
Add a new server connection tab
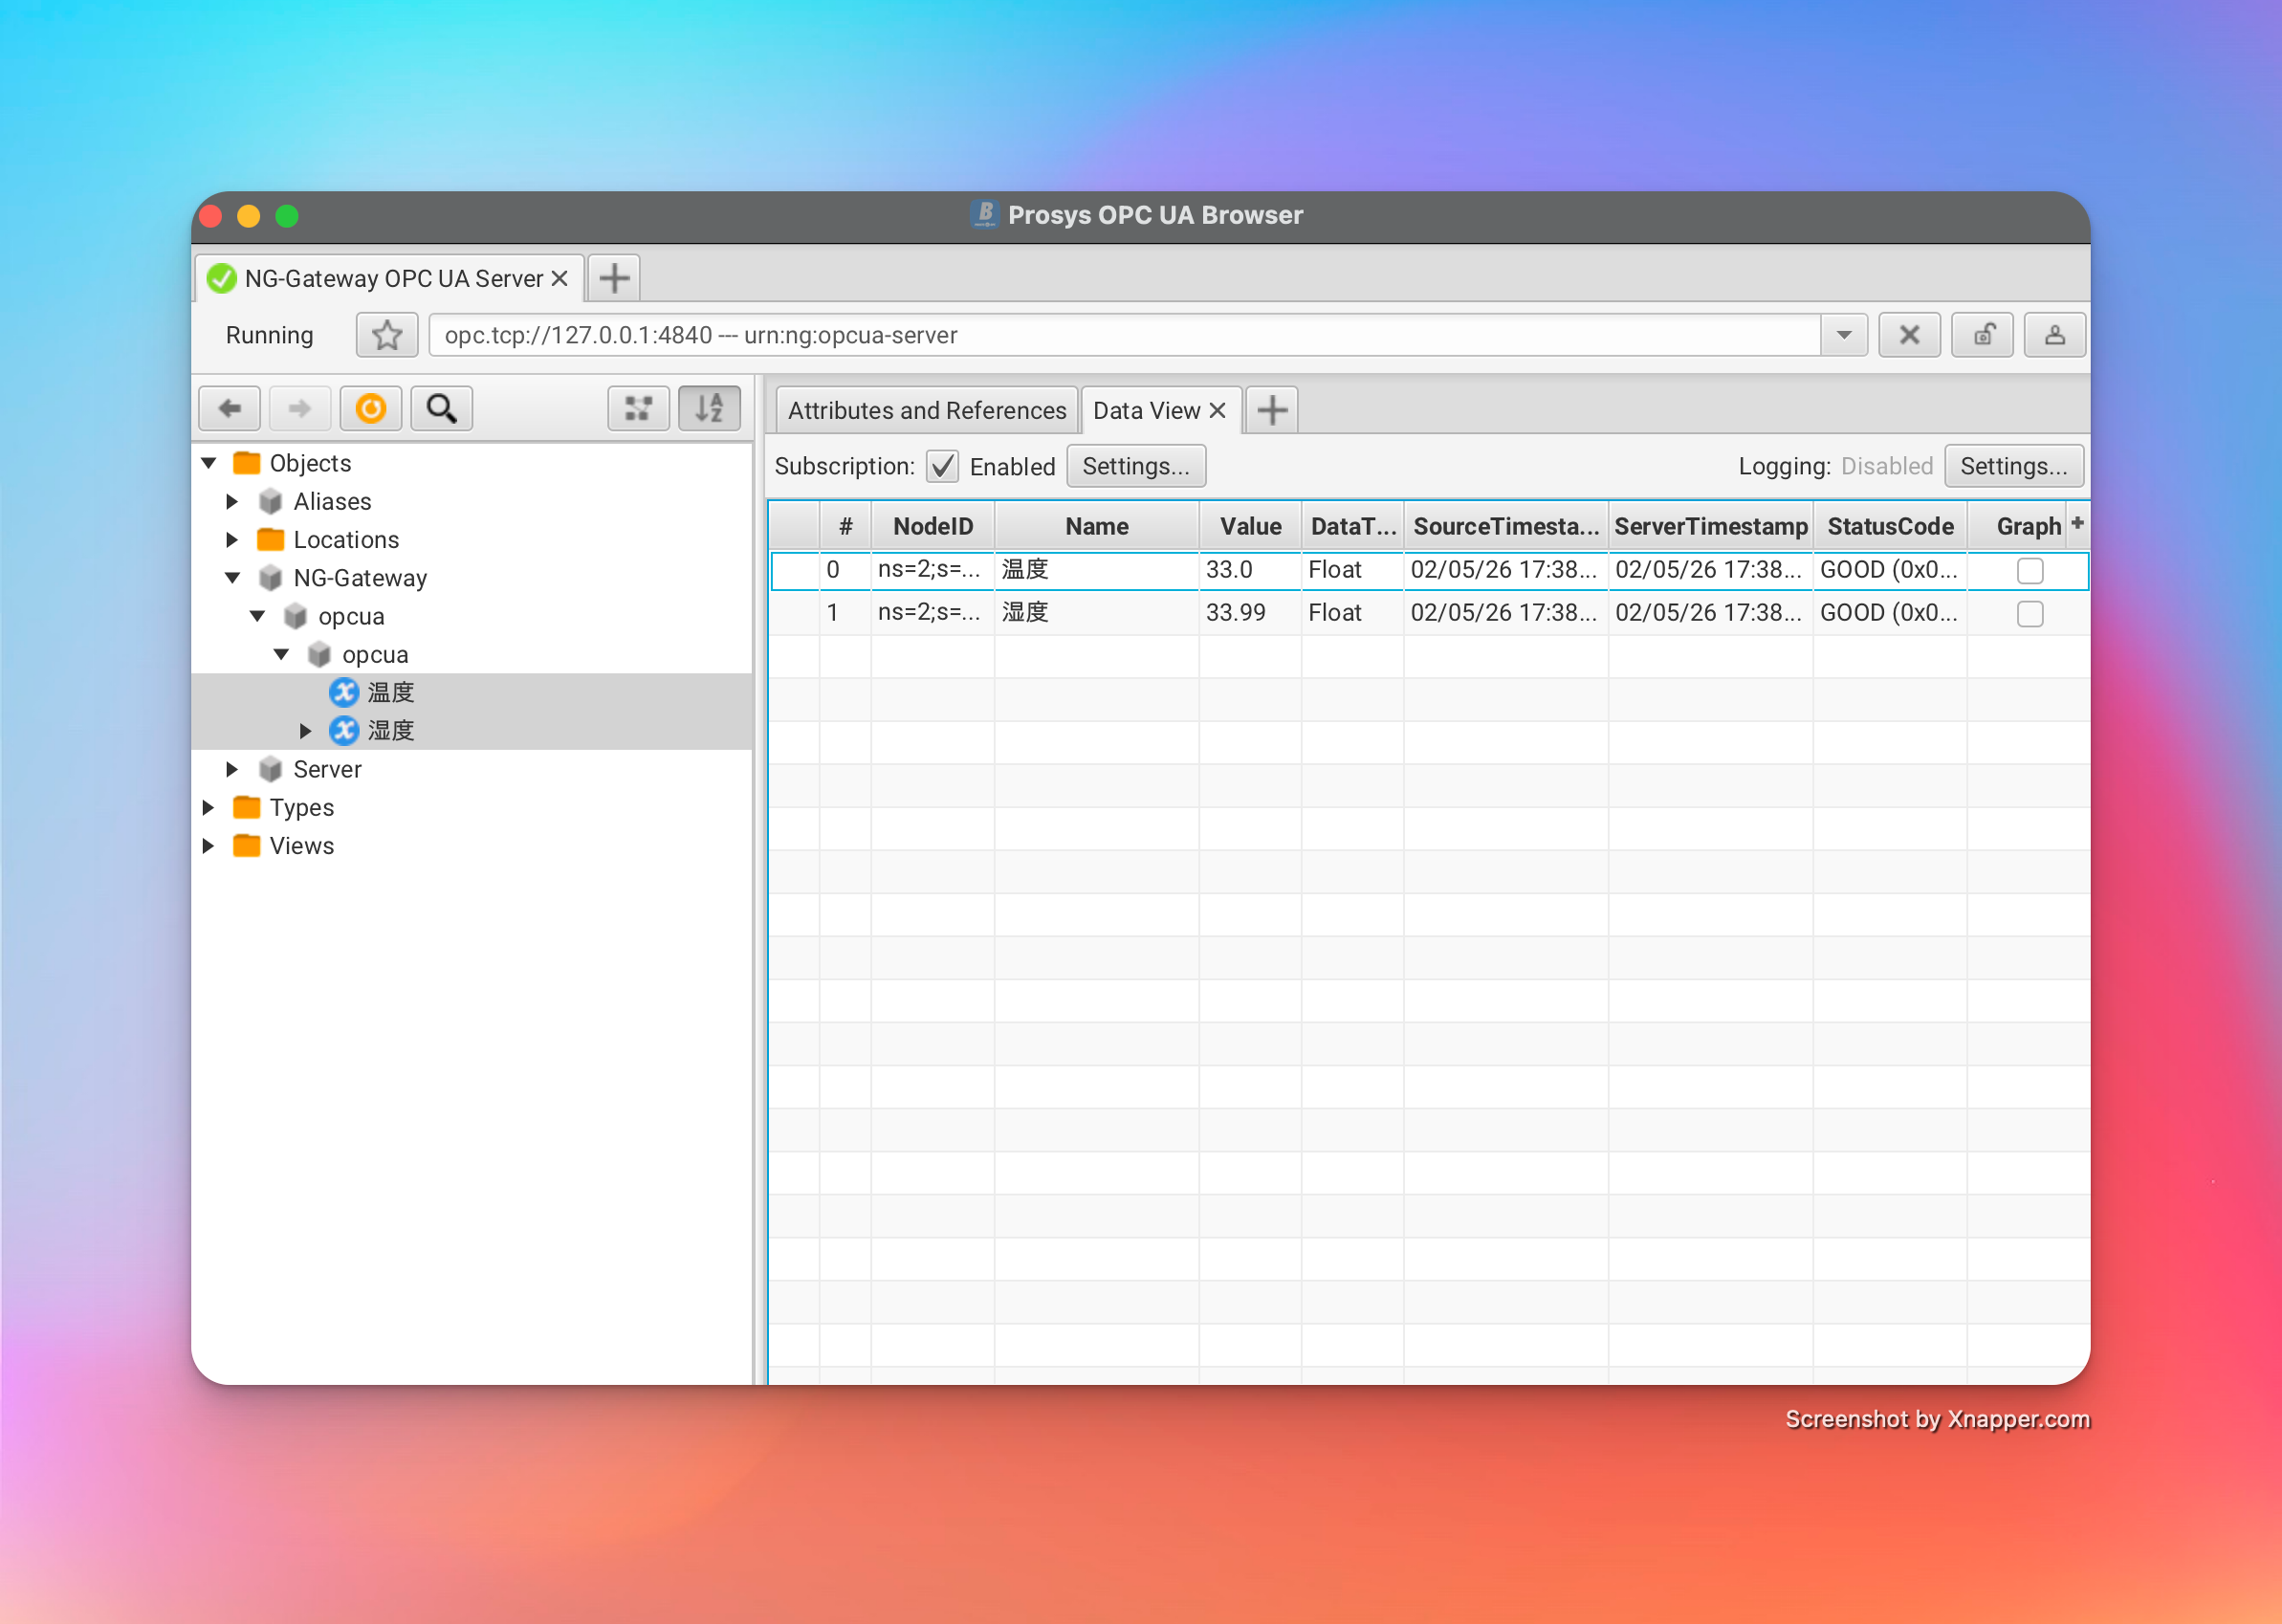[614, 278]
